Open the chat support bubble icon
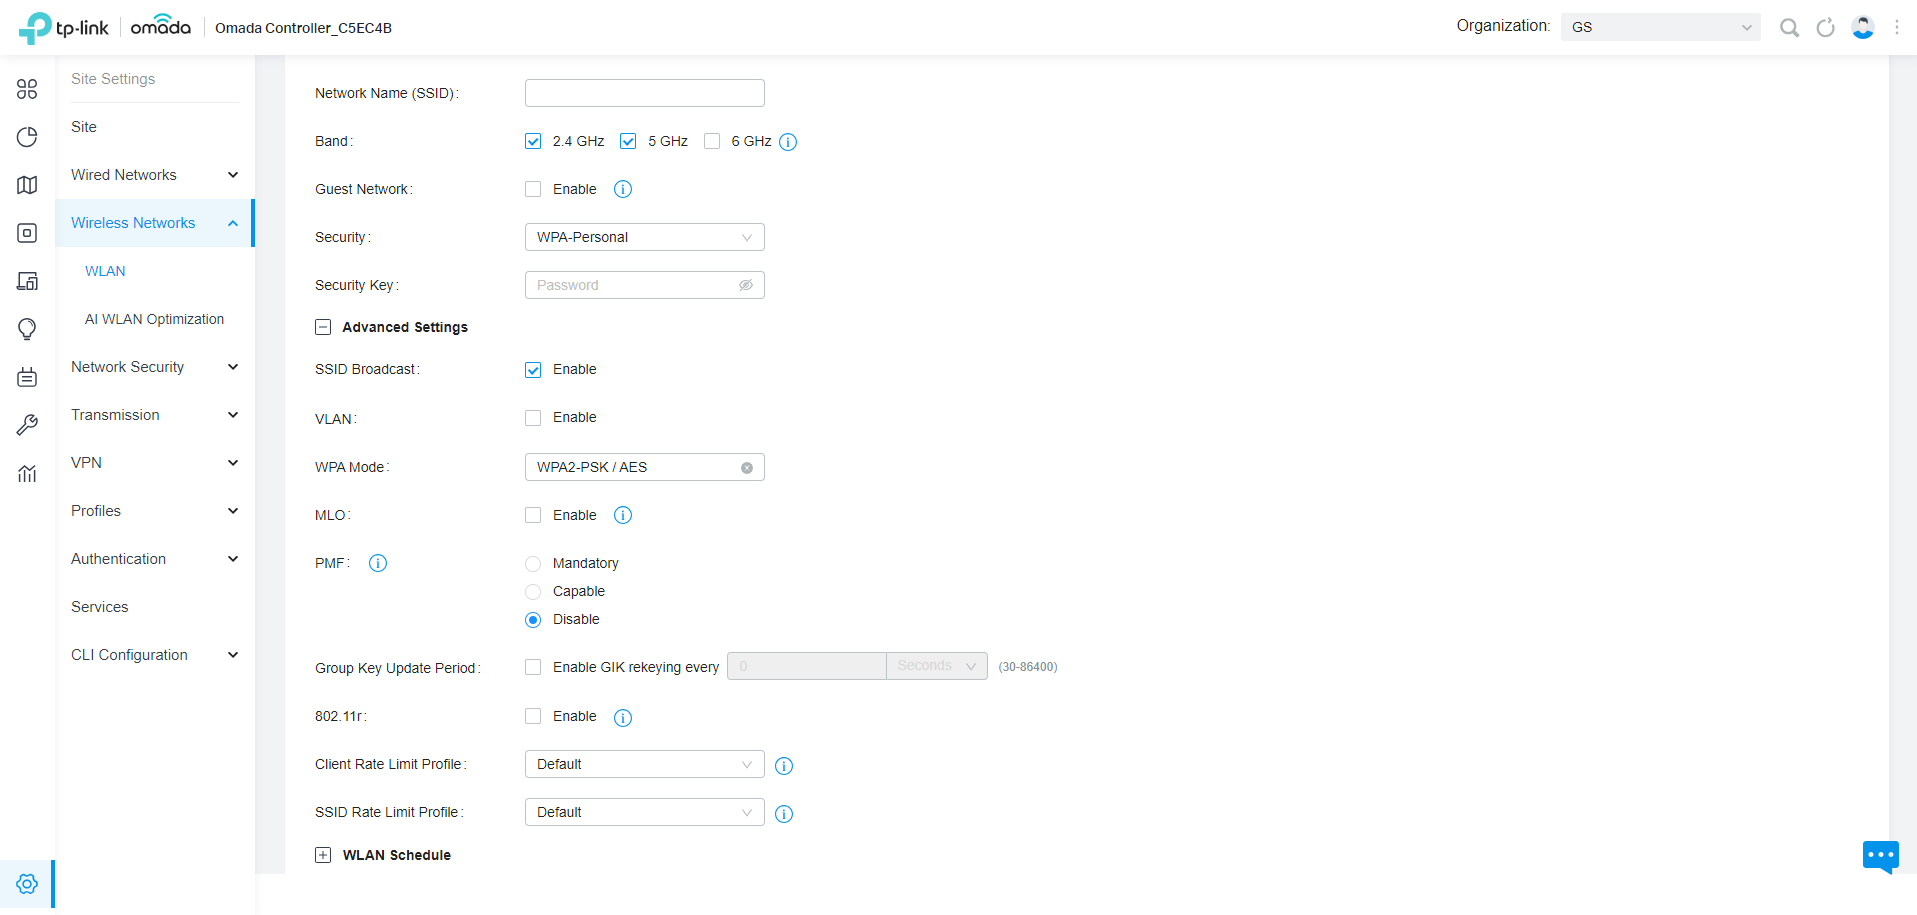The image size is (1917, 915). click(x=1880, y=857)
